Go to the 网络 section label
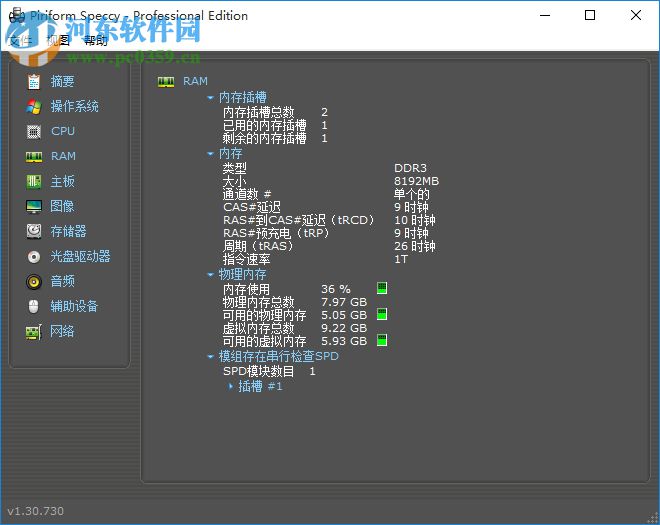This screenshot has height=525, width=660. pyautogui.click(x=62, y=332)
